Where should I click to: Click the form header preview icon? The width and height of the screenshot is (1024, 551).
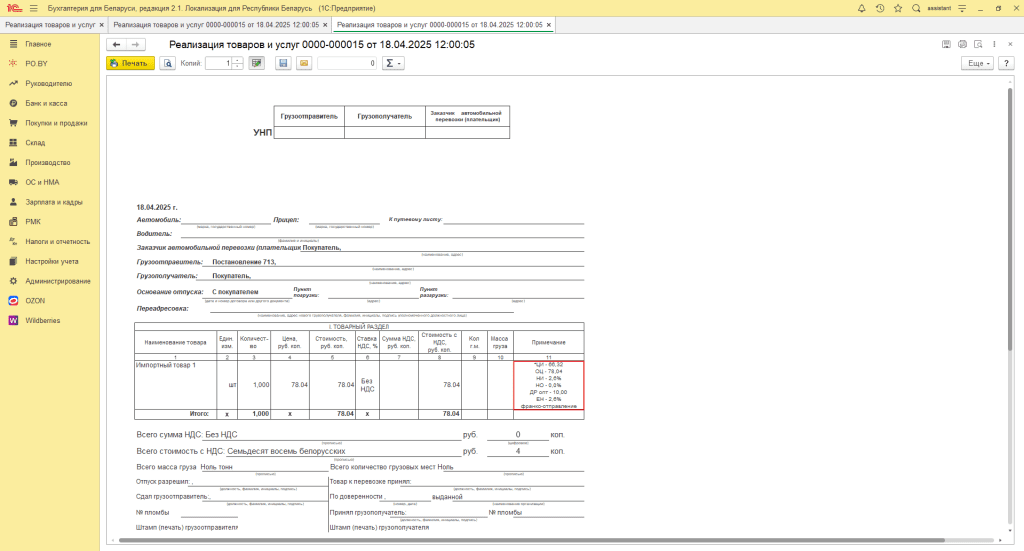pyautogui.click(x=978, y=44)
